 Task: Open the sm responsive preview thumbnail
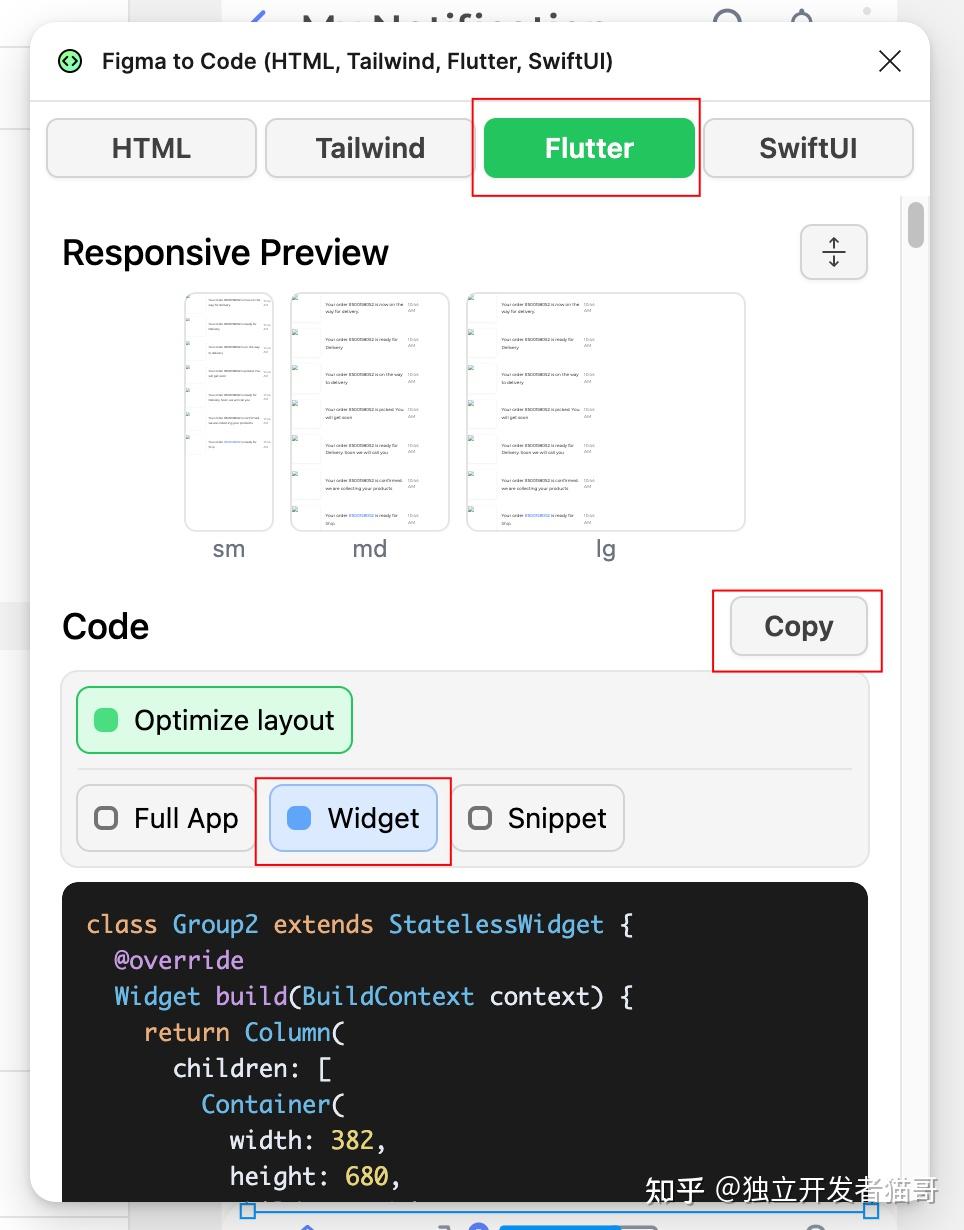tap(228, 411)
